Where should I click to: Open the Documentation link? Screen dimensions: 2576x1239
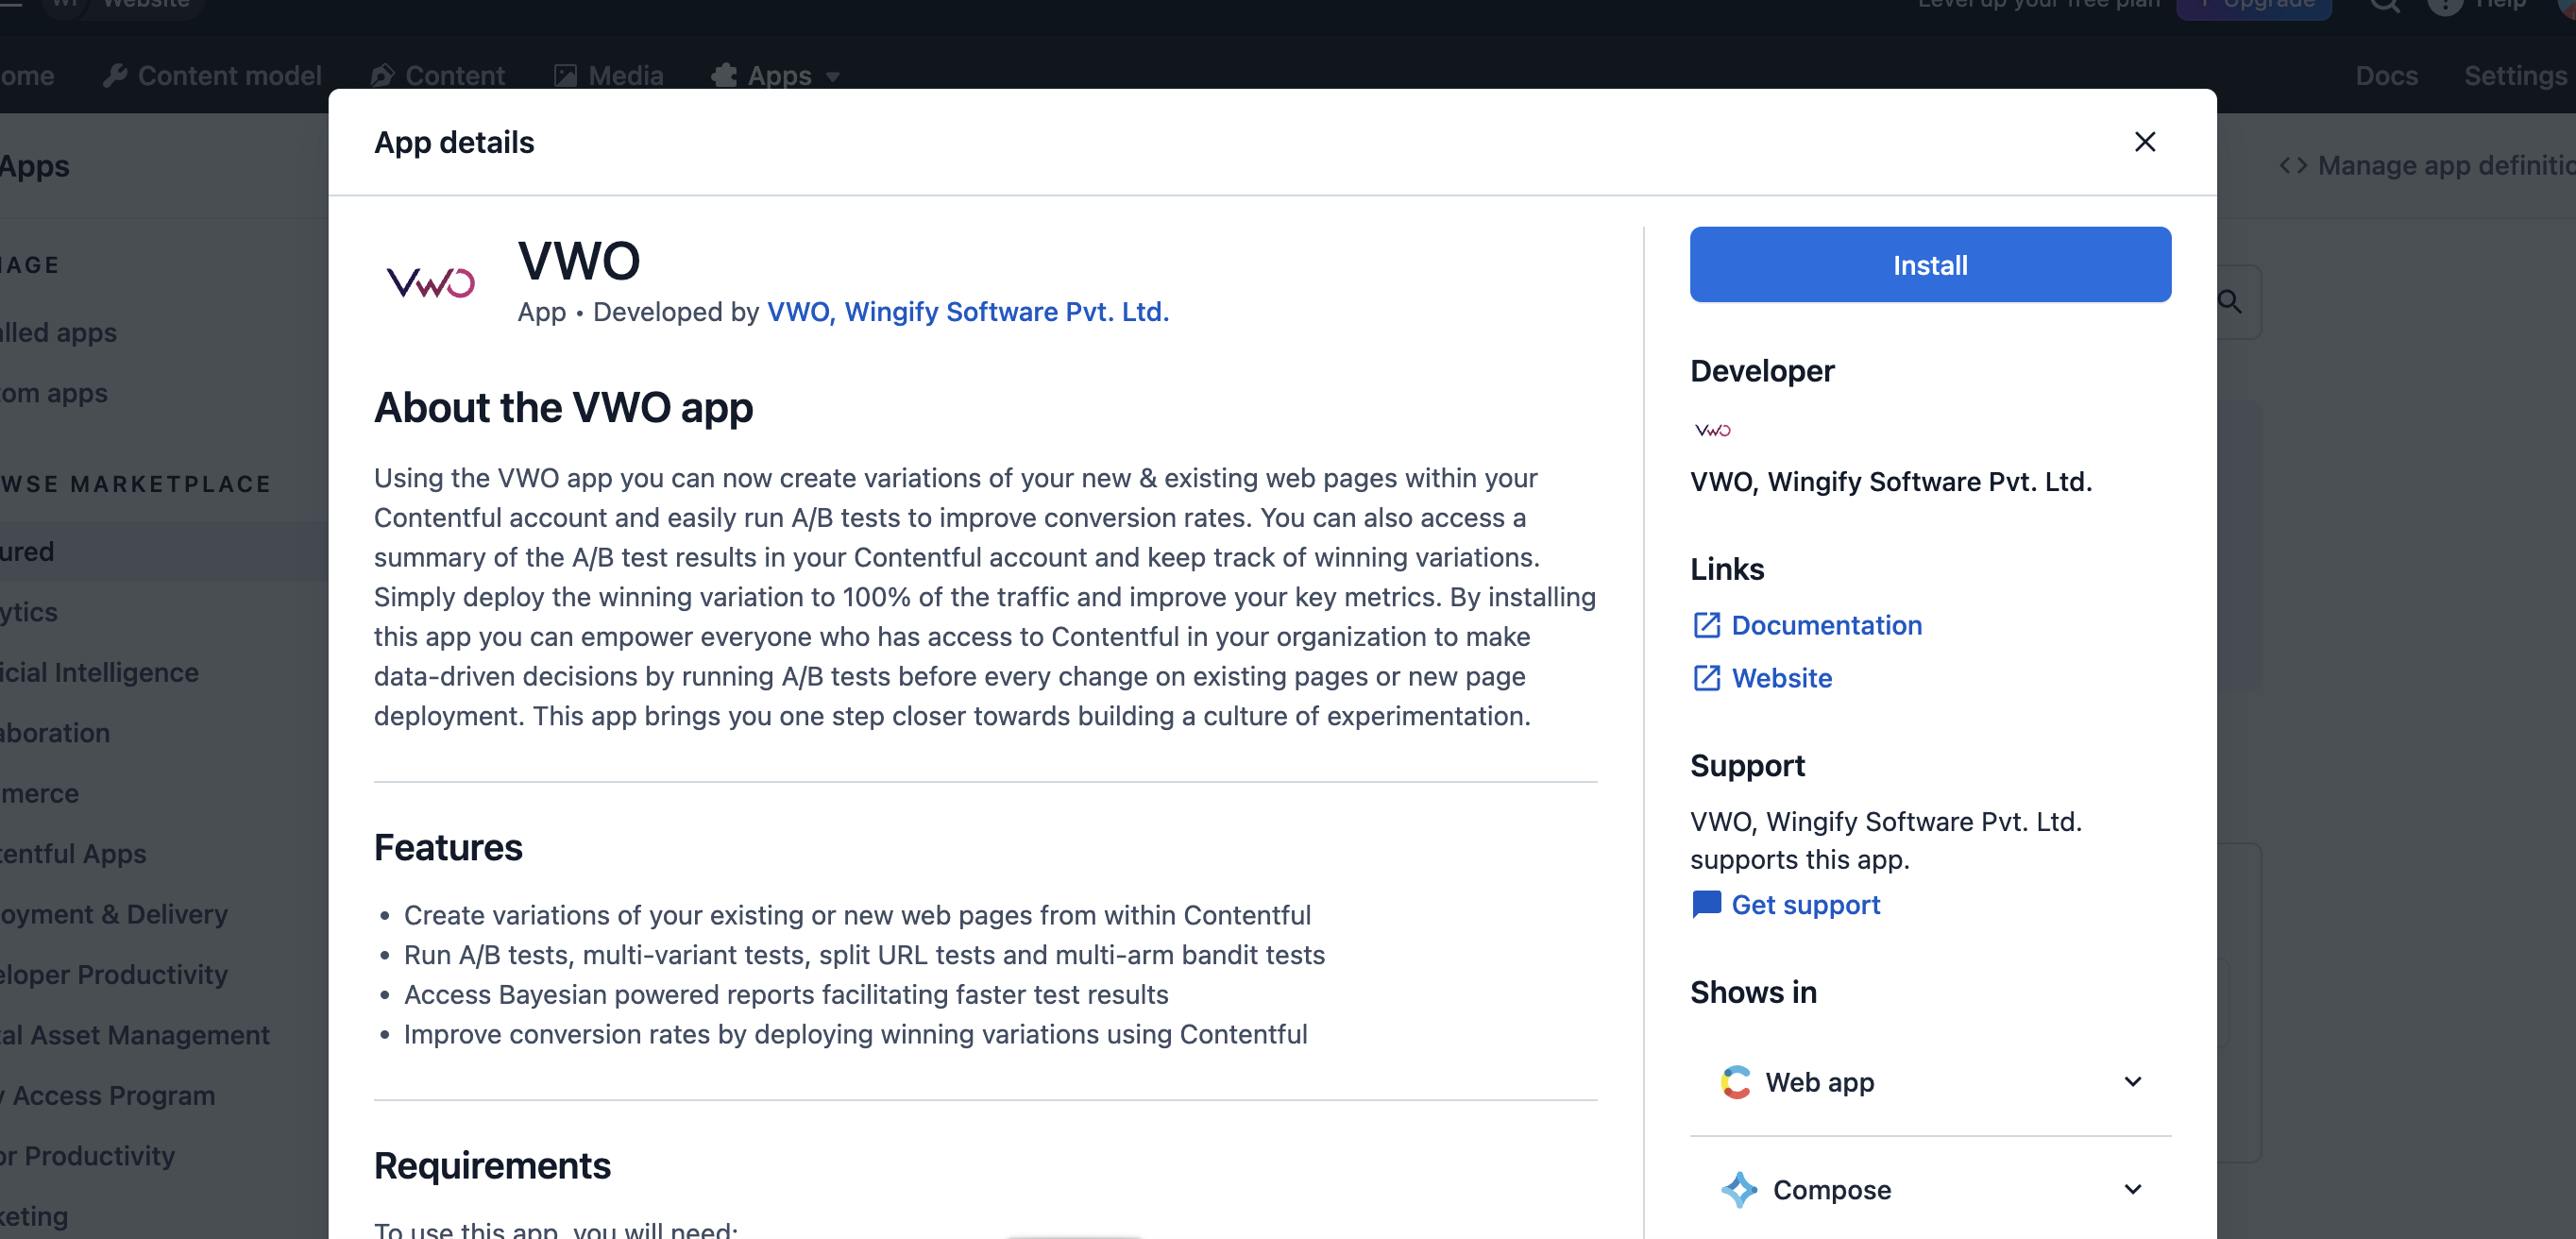(1825, 625)
